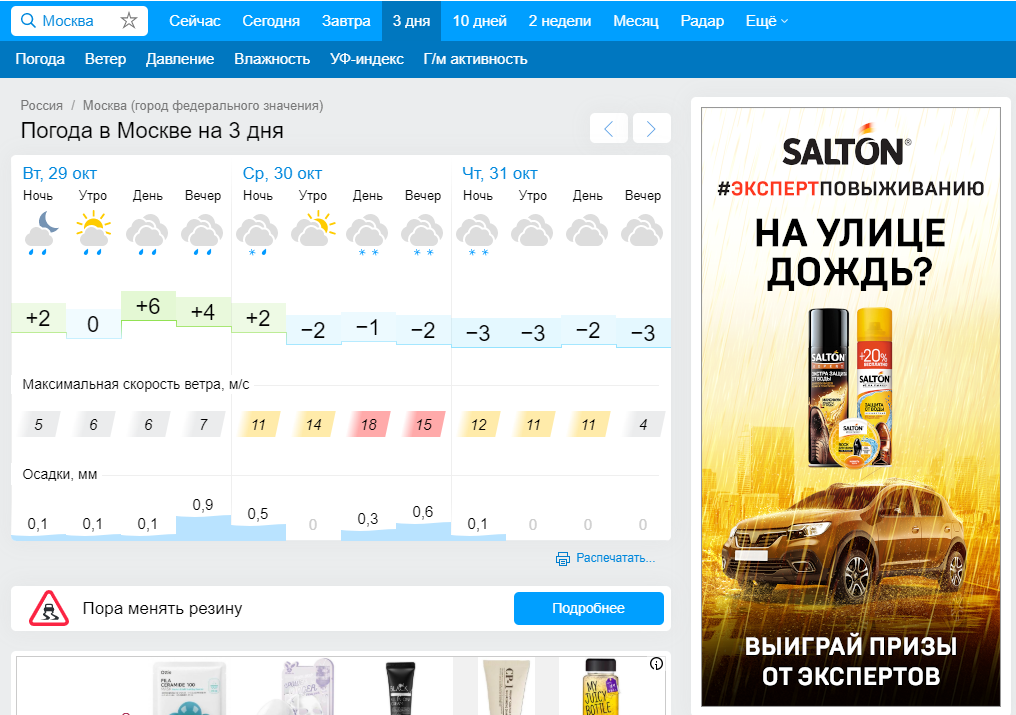The image size is (1016, 715).
Task: Click the black tube product thumbnail
Action: point(400,688)
